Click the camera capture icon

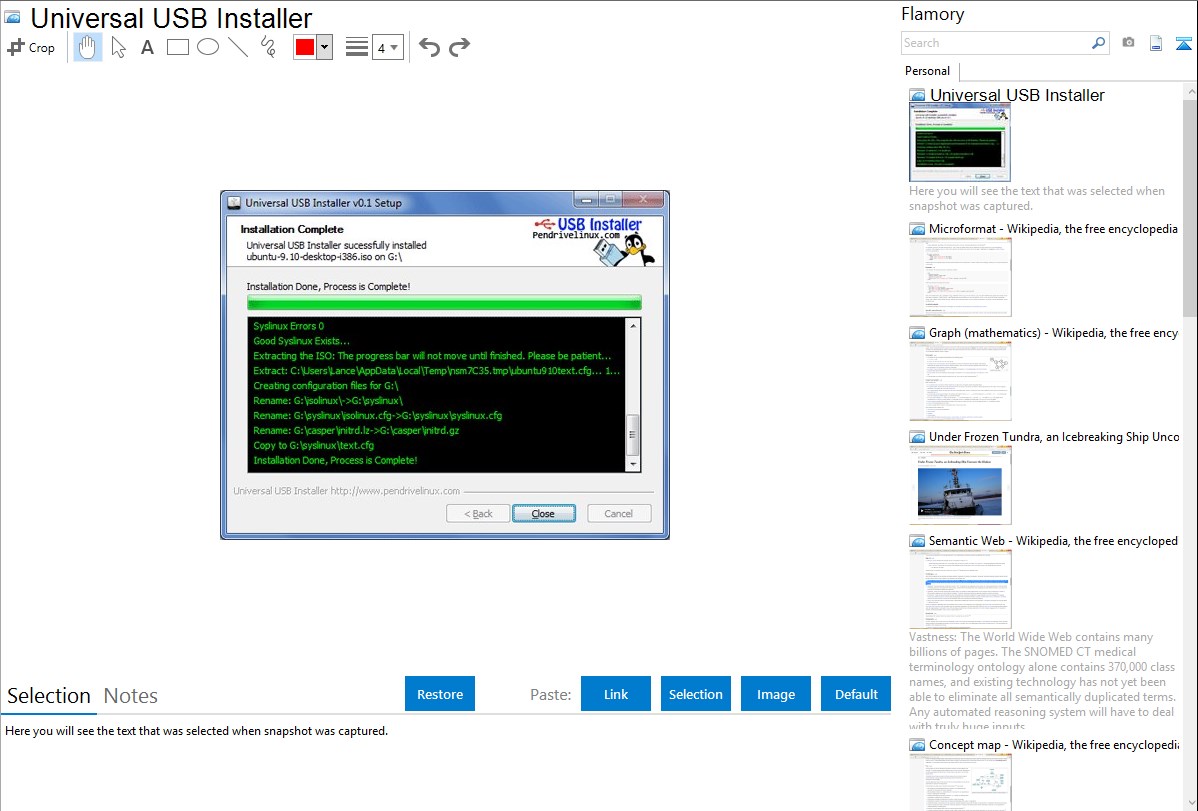(1128, 43)
